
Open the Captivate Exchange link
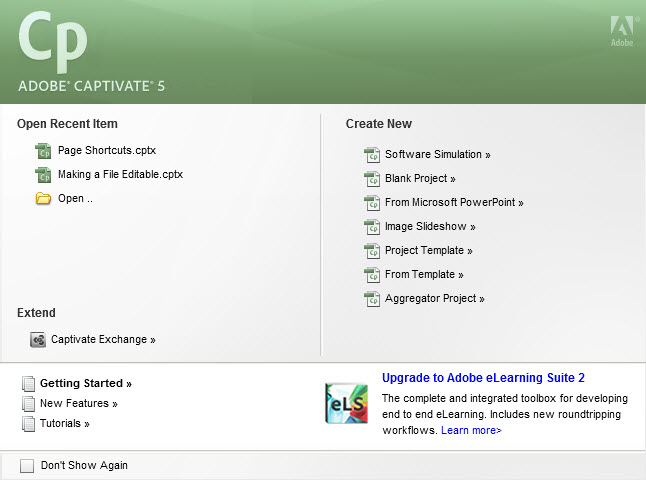coord(103,340)
